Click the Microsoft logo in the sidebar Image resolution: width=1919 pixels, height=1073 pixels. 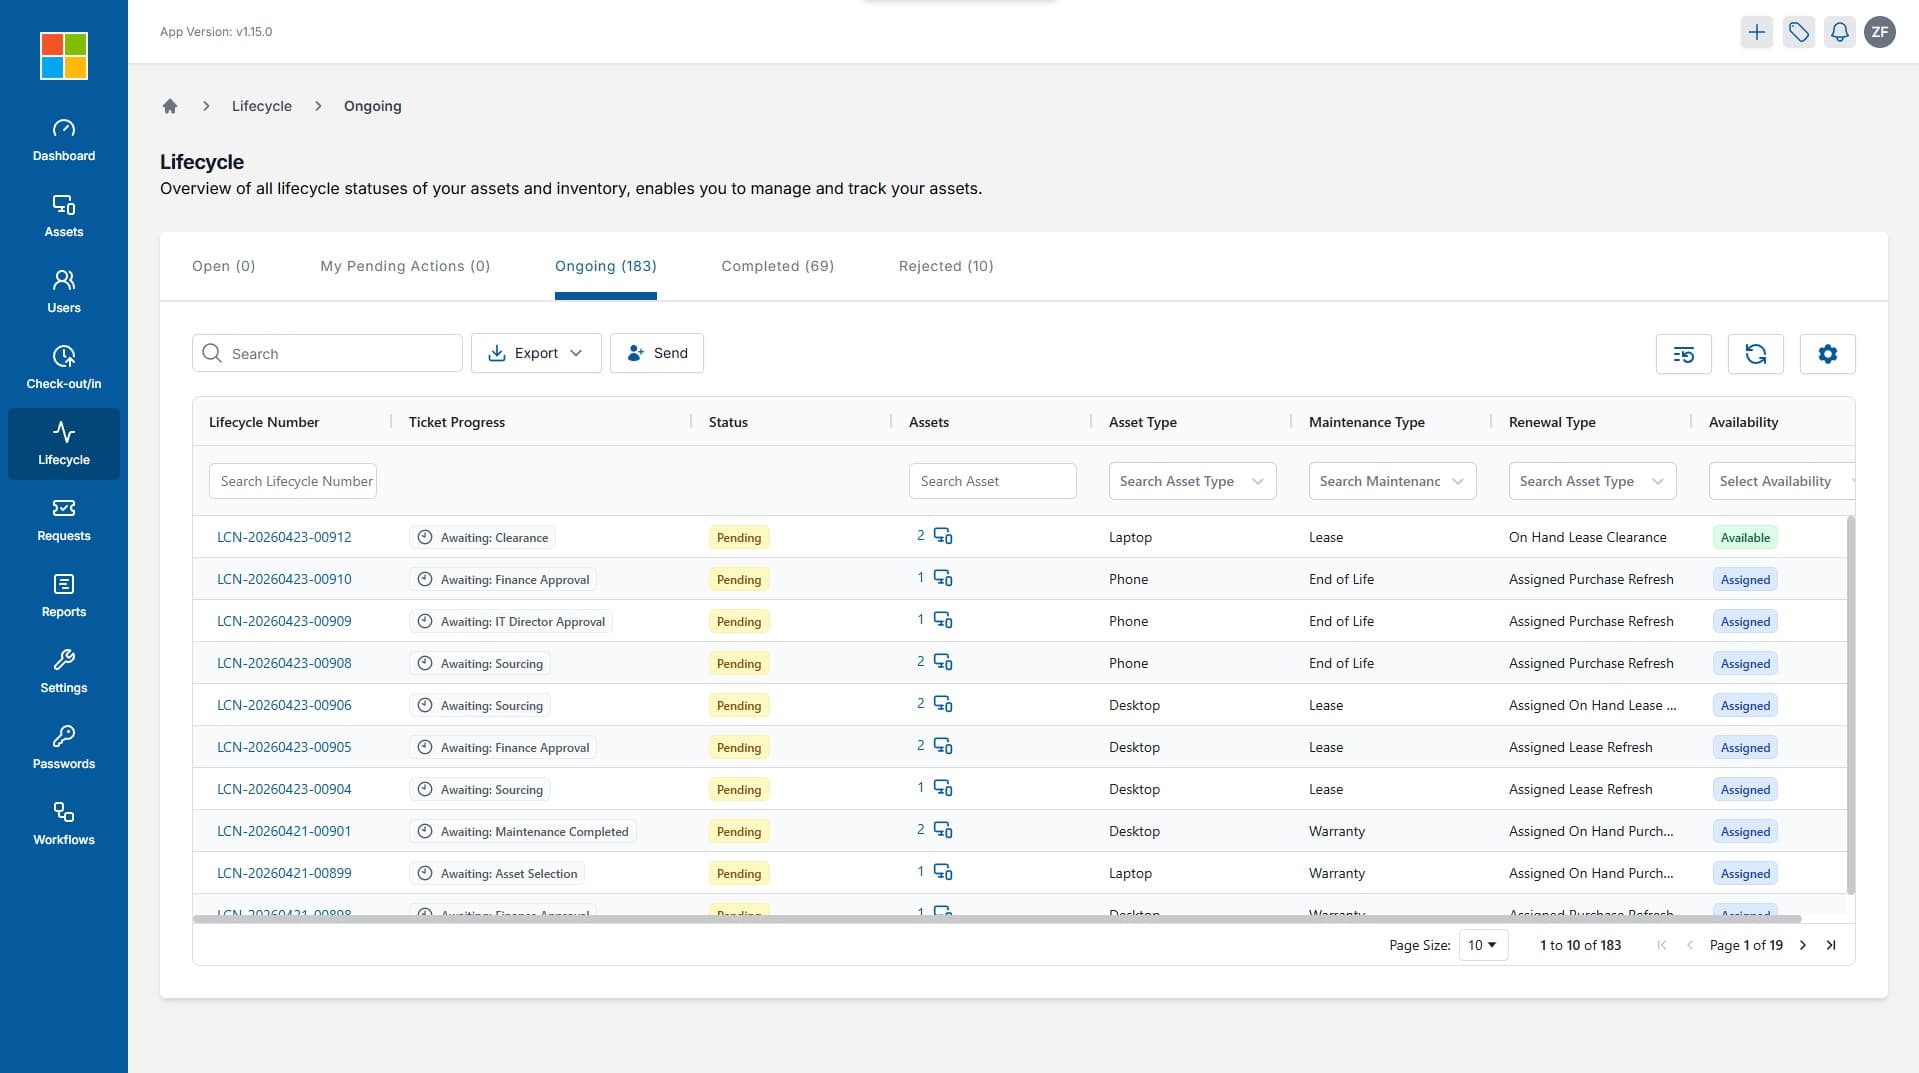tap(64, 56)
